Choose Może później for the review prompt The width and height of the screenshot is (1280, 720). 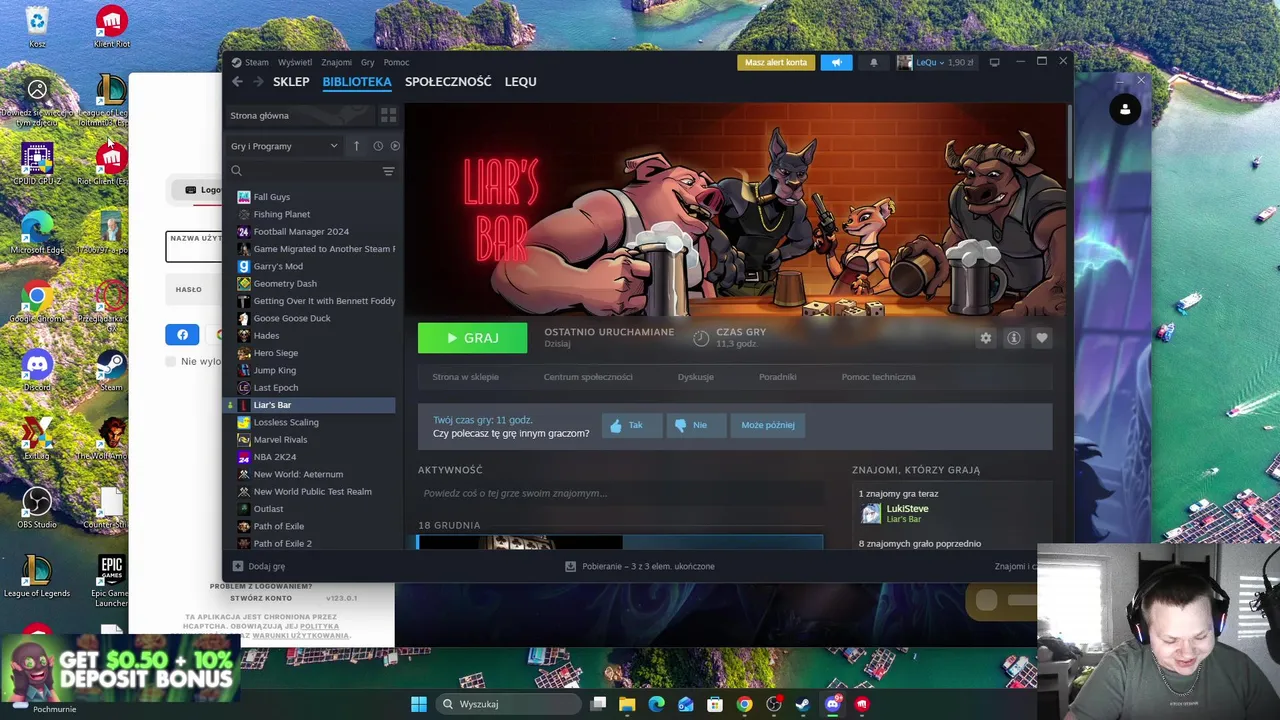point(768,425)
